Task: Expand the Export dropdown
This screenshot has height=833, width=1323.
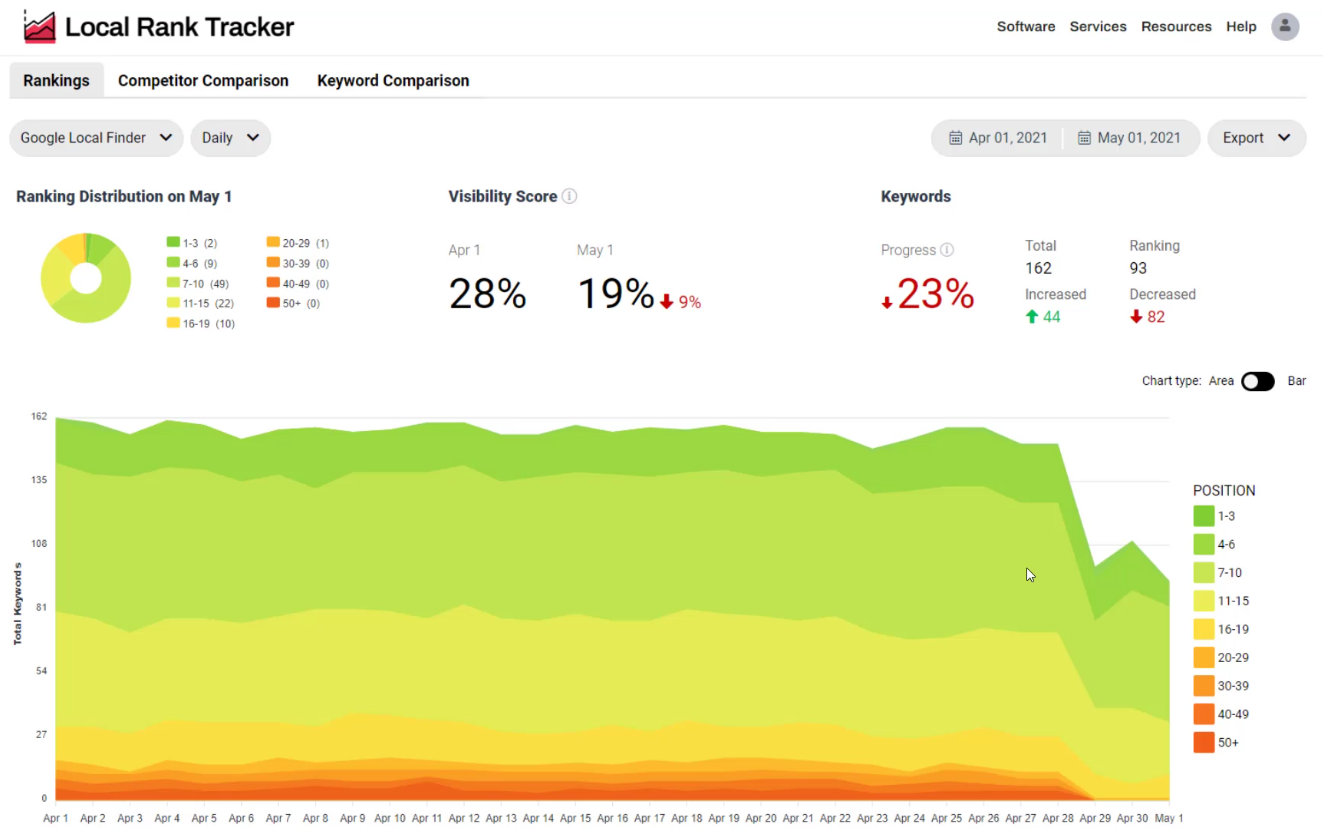Action: 1256,138
